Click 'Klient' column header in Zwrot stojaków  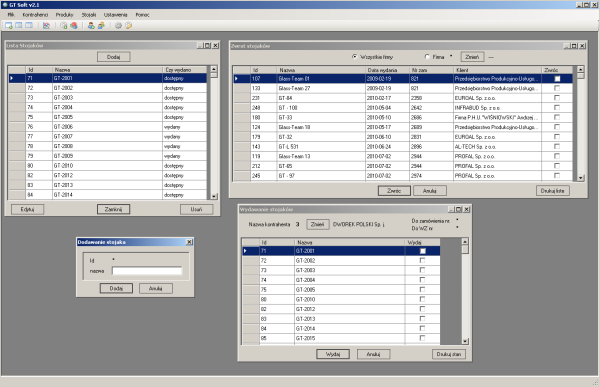[x=497, y=70]
